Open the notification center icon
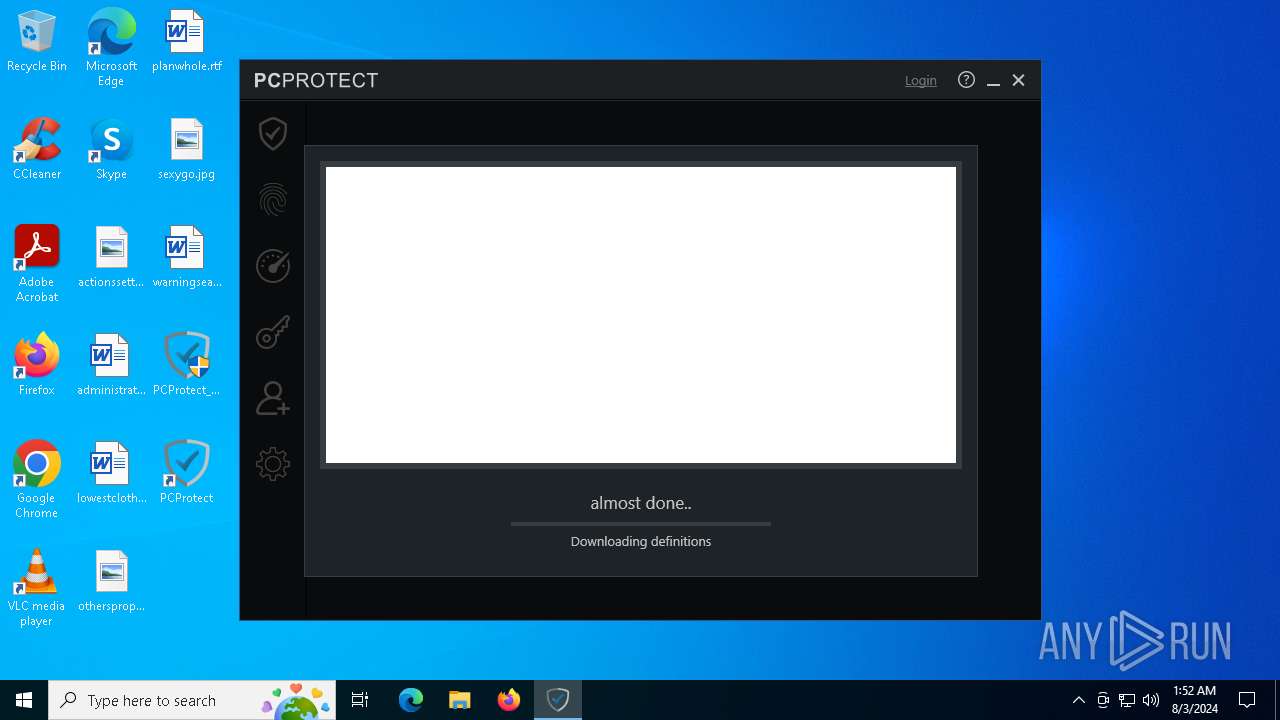This screenshot has width=1280, height=720. 1247,700
